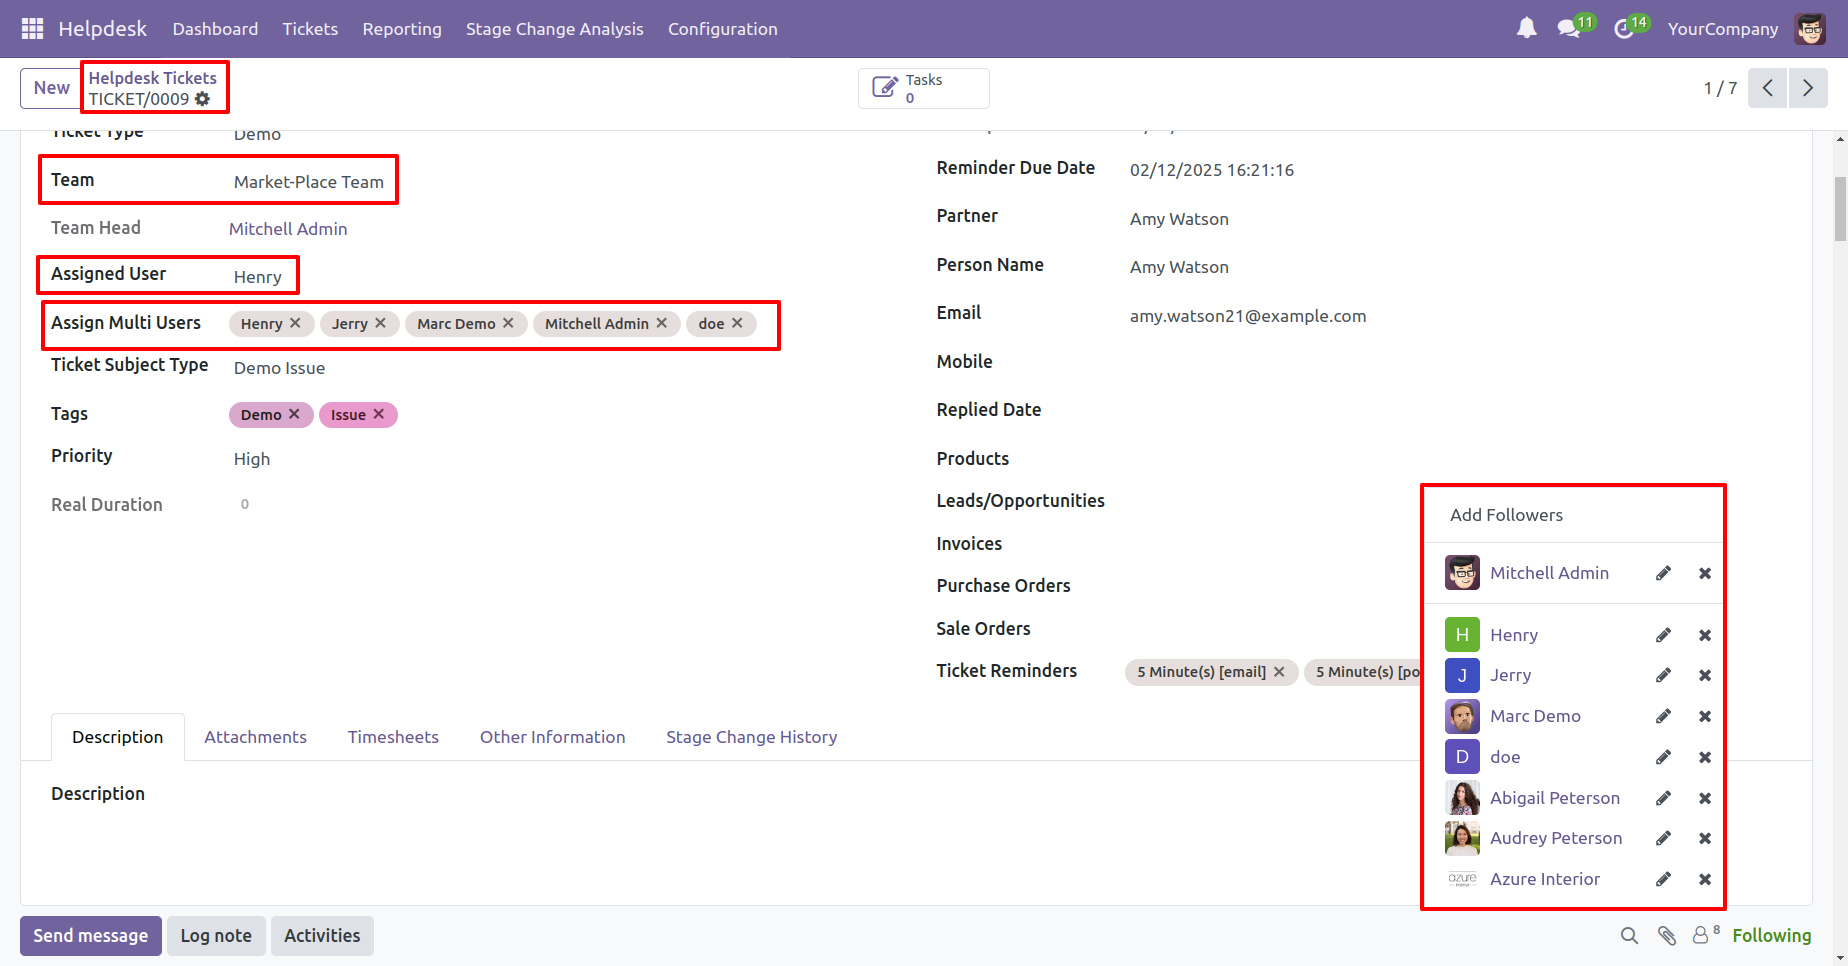The image size is (1848, 966).
Task: Open the Tasks stat button
Action: (924, 88)
